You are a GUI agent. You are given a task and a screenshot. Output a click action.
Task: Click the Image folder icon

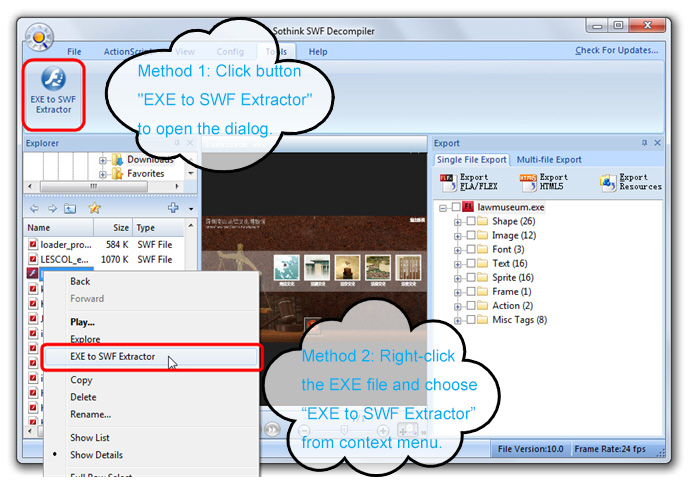coord(483,235)
